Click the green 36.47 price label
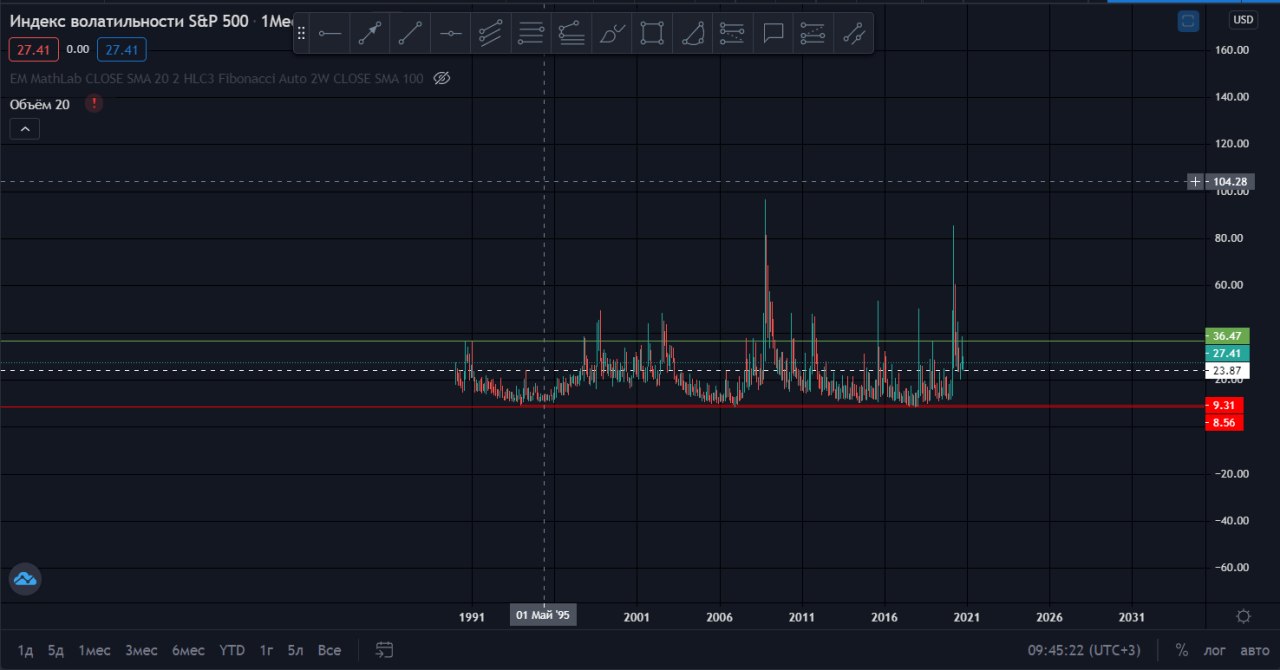 1226,336
